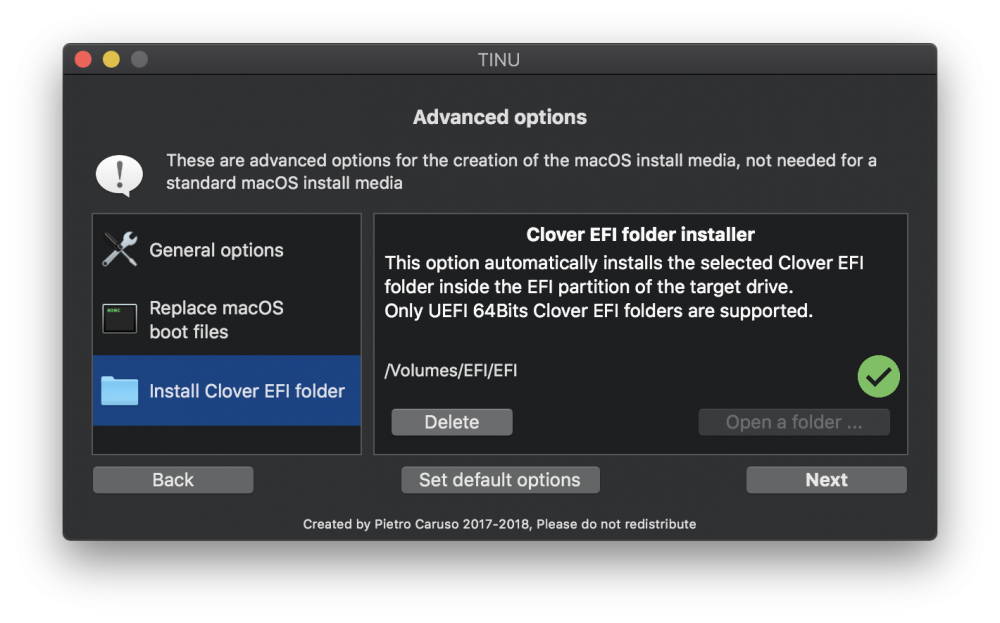The image size is (1000, 623).
Task: Select the General options label
Action: [x=216, y=250]
